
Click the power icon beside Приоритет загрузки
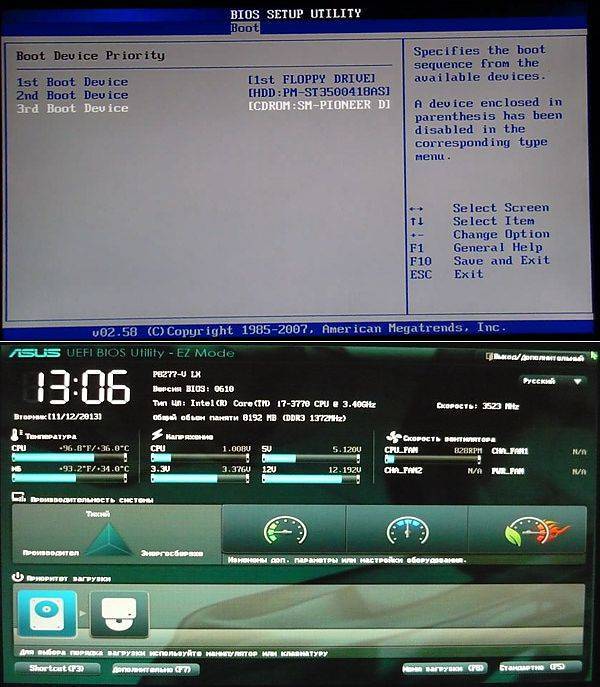click(18, 577)
